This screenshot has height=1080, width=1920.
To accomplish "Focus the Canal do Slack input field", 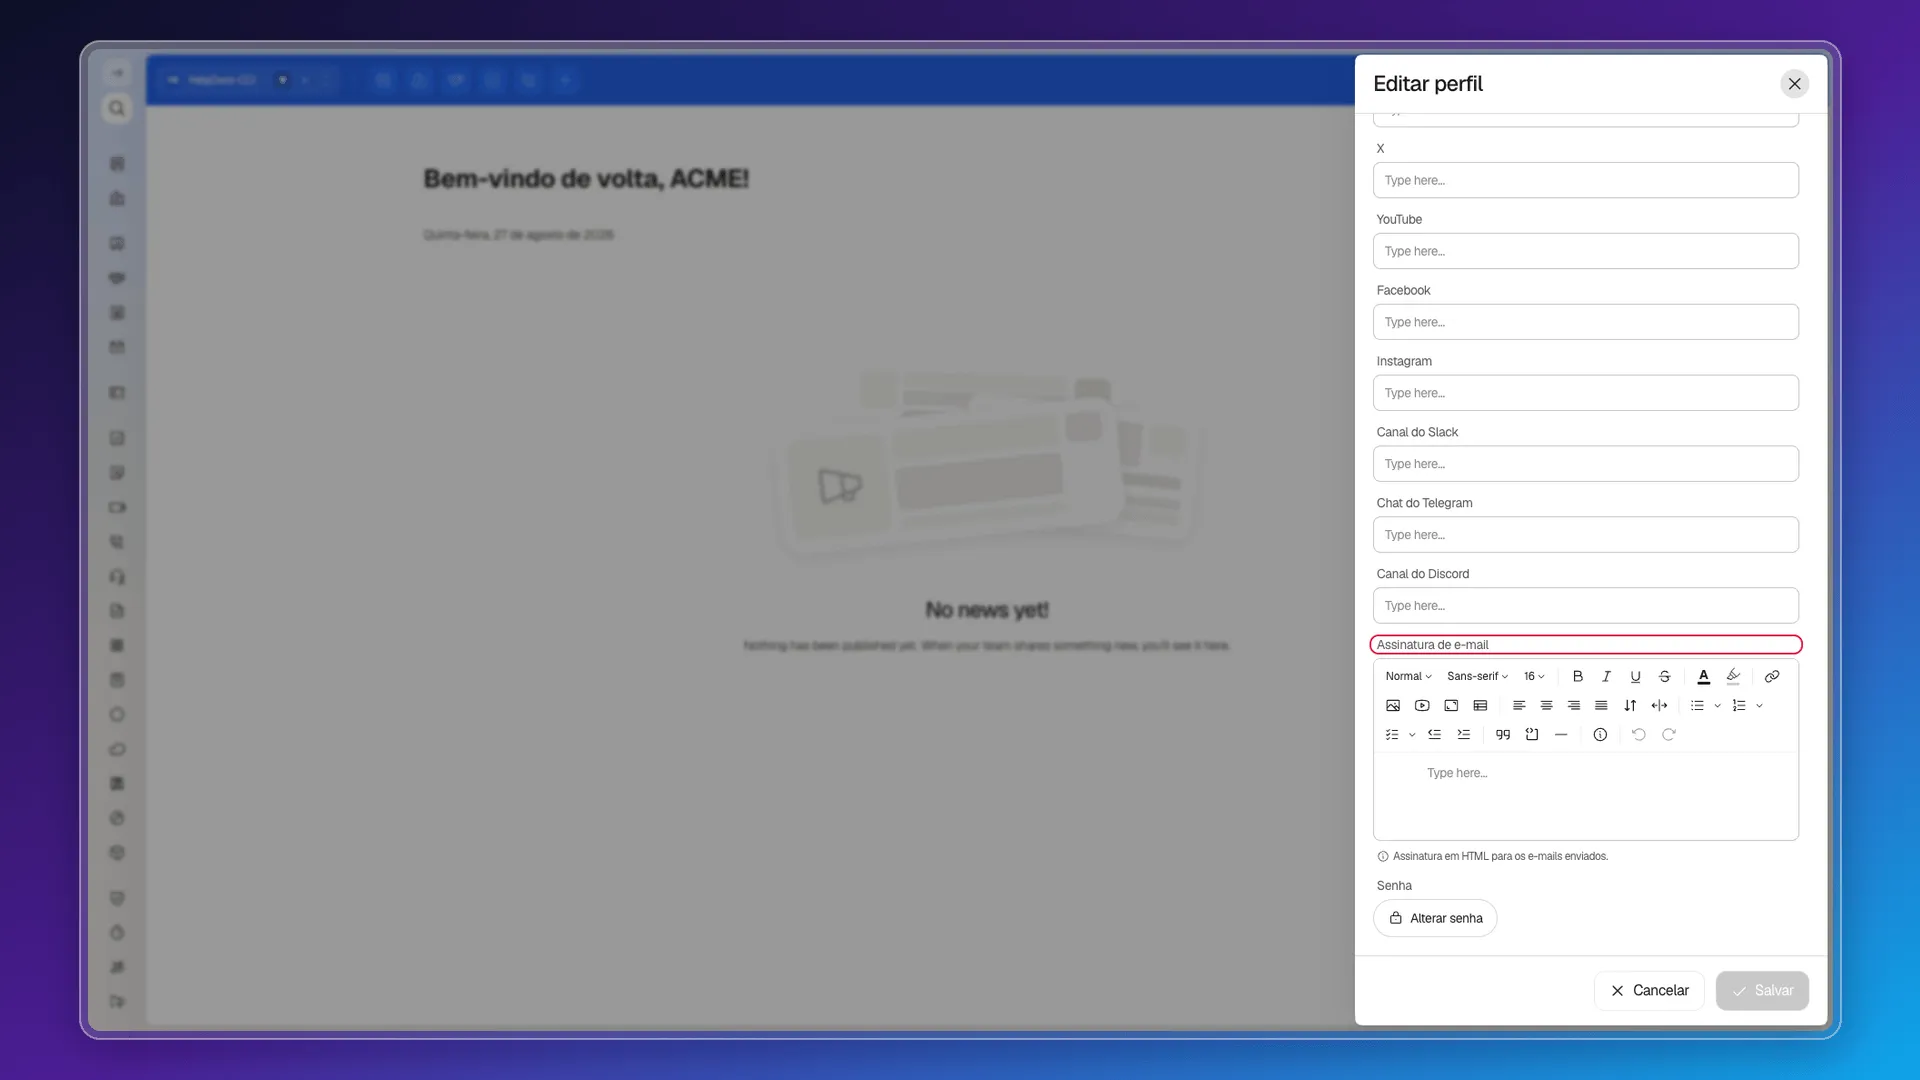I will (1586, 464).
